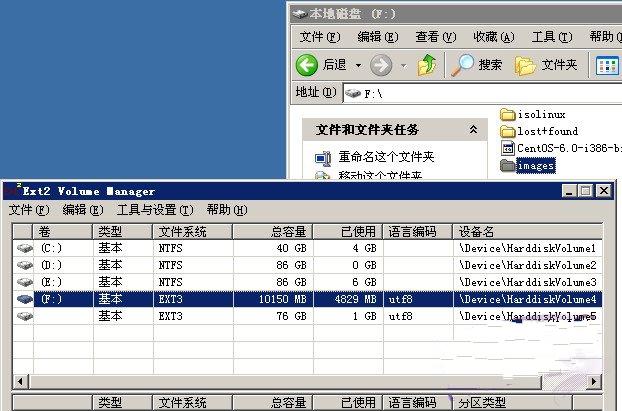Click the 76 GB total capacity cell
622x411 pixels.
[x=273, y=316]
